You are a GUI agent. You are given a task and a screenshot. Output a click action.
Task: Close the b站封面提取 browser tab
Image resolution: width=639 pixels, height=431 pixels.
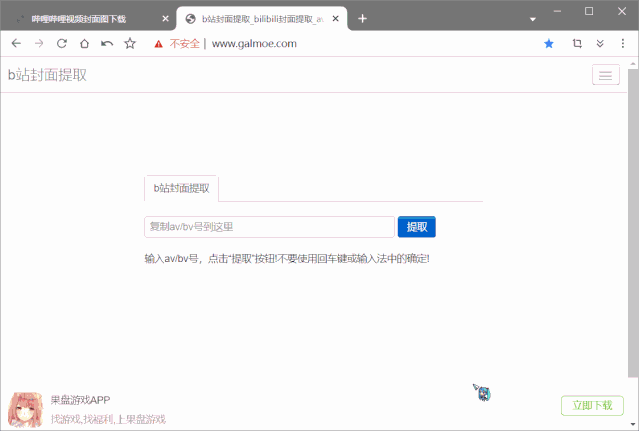coord(335,19)
